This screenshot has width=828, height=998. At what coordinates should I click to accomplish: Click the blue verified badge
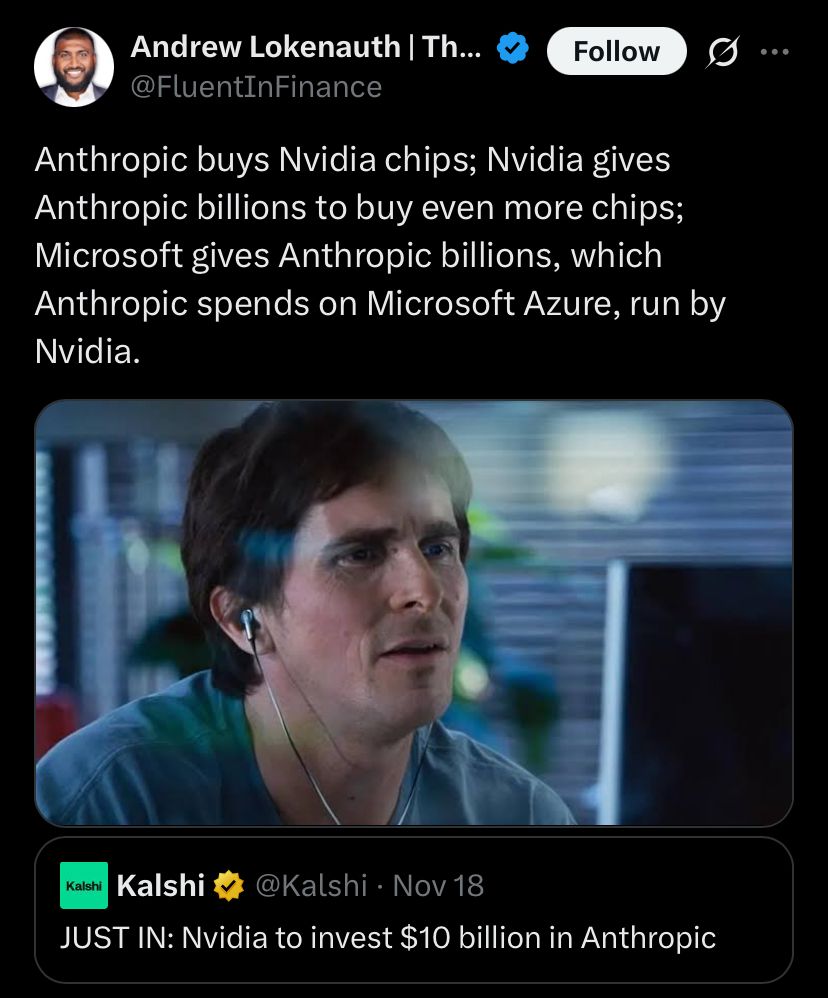coord(514,49)
